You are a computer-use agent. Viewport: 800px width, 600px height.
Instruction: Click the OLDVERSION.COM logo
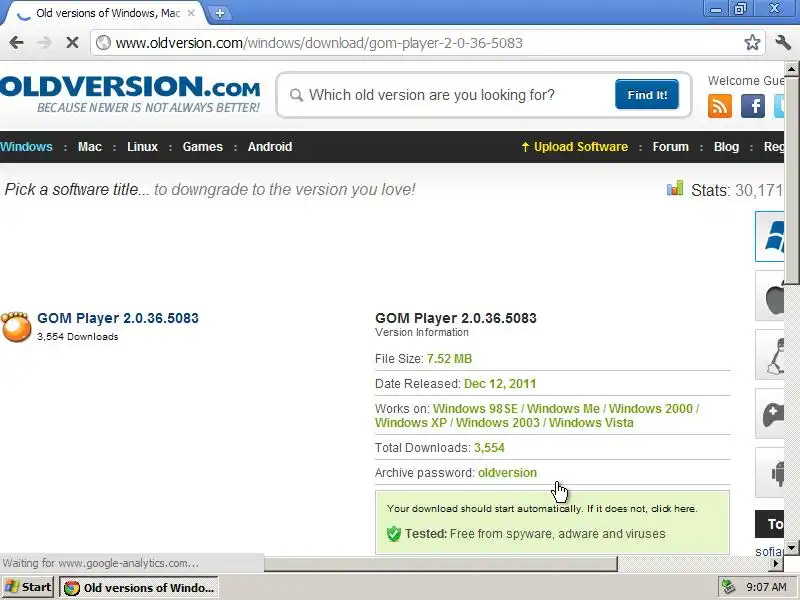[130, 94]
